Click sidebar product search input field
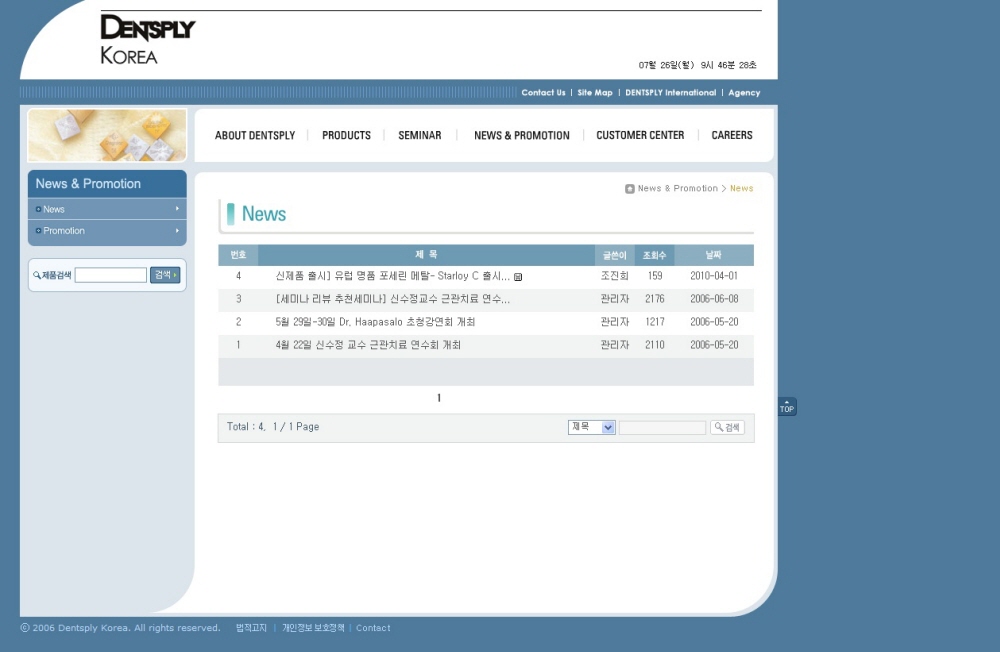 (x=111, y=275)
